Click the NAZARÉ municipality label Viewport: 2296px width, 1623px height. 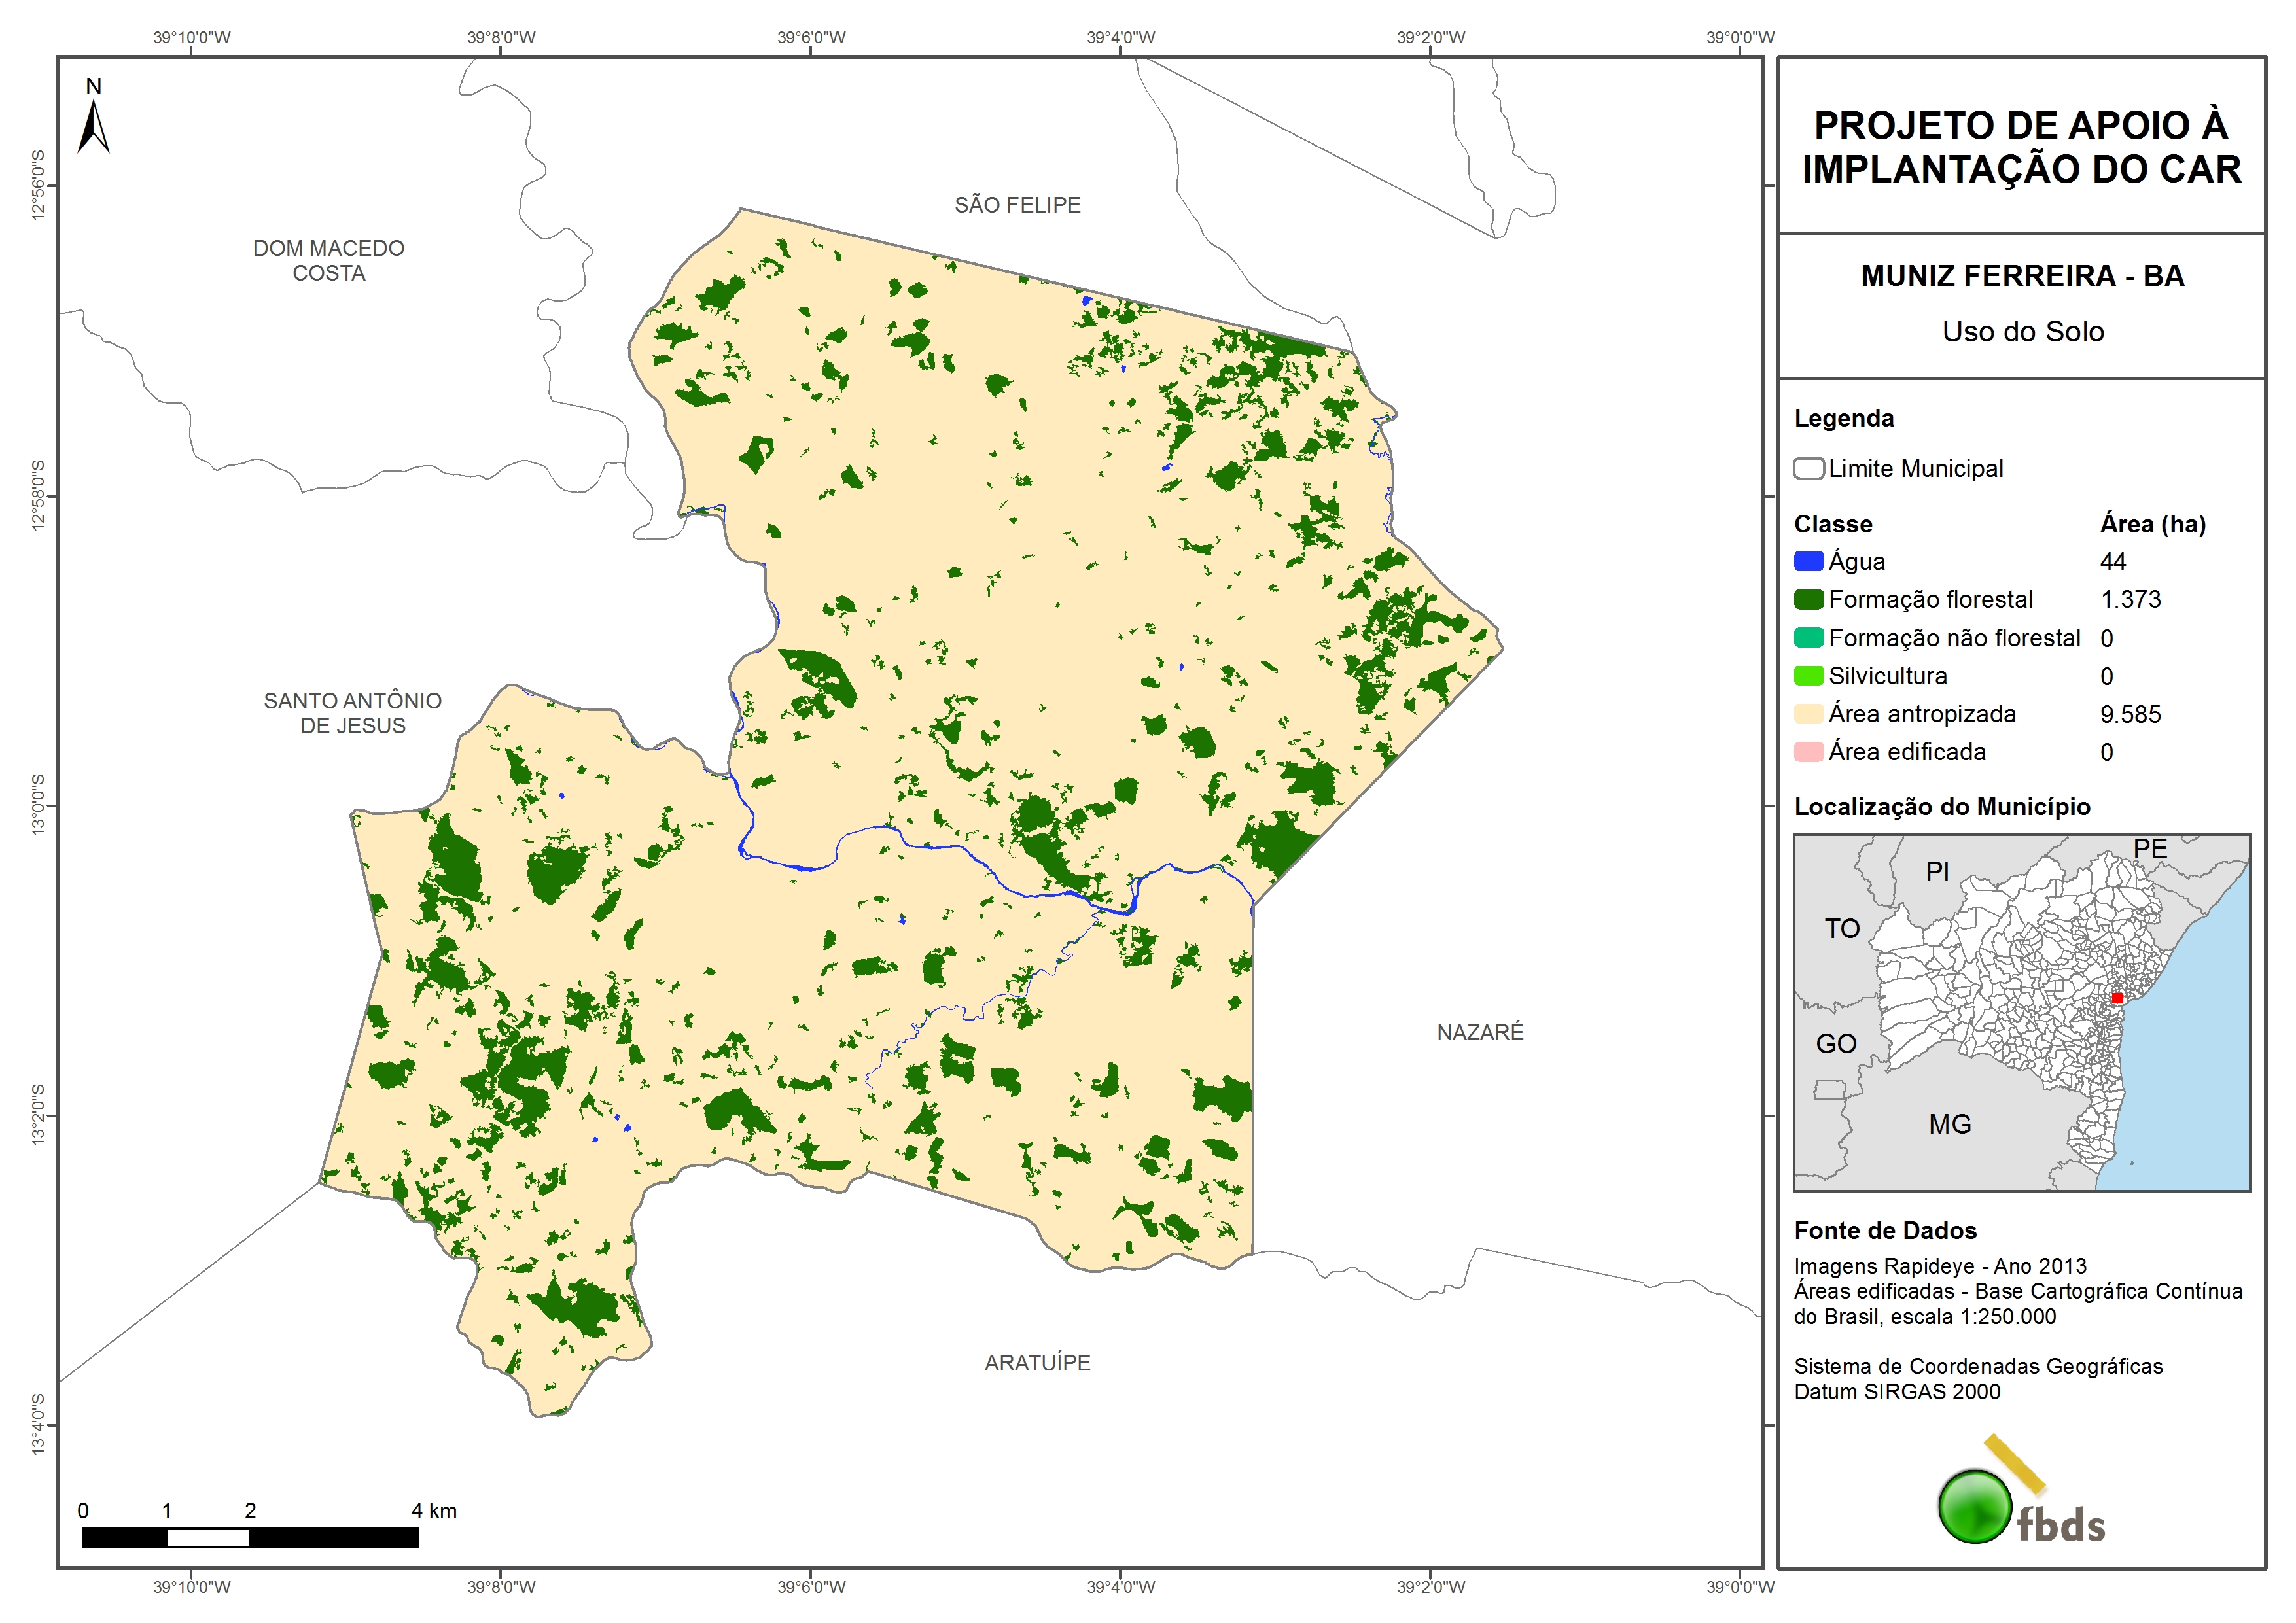(x=1480, y=1032)
